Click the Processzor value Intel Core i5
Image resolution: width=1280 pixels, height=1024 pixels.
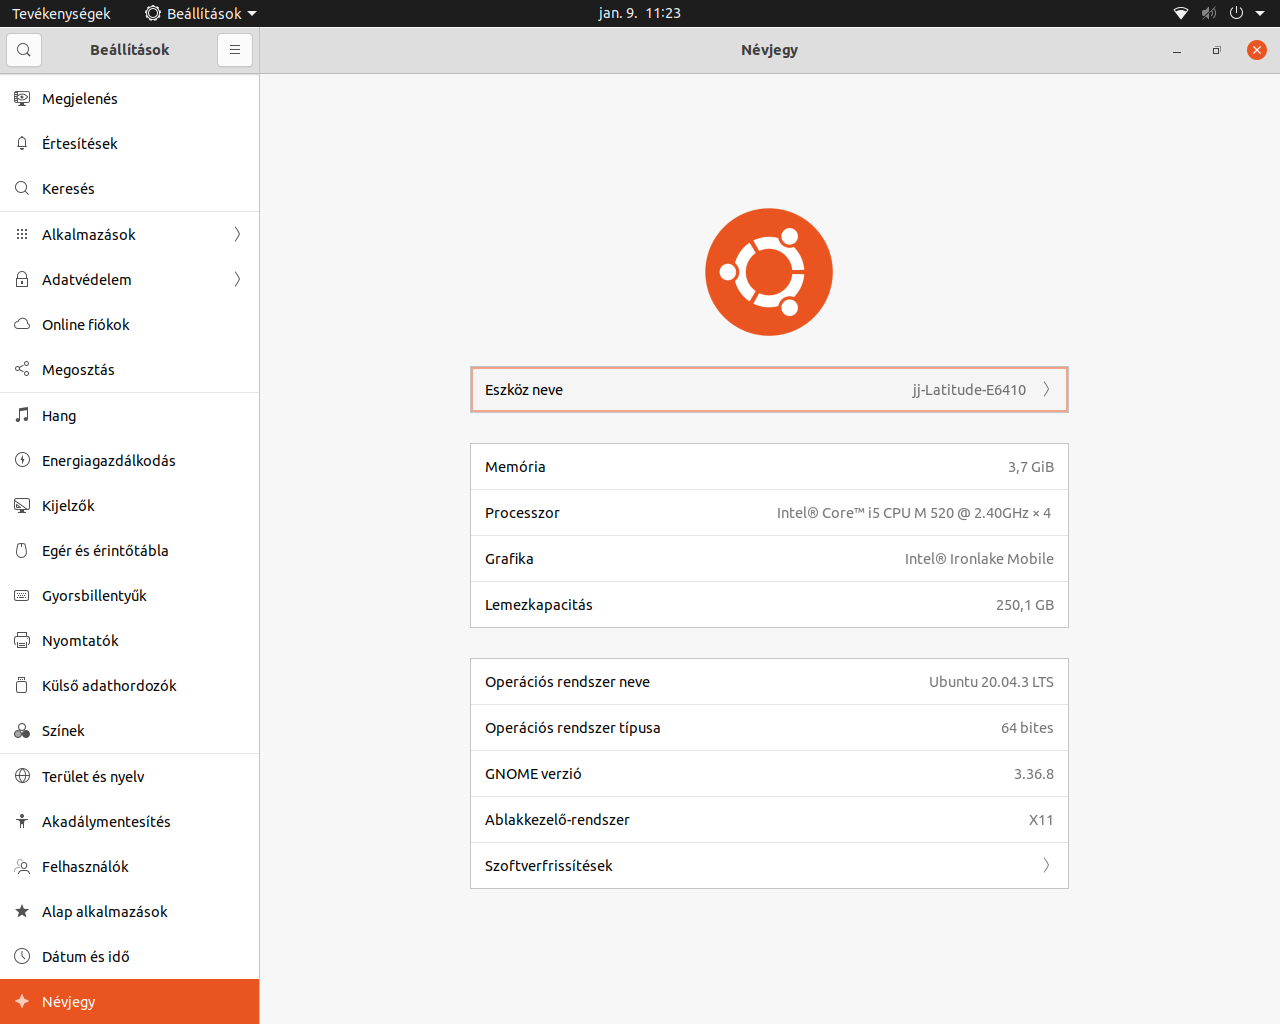coord(914,513)
